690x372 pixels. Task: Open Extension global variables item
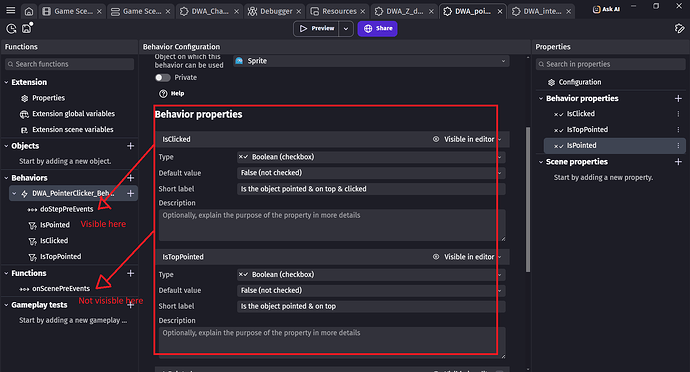(x=73, y=114)
